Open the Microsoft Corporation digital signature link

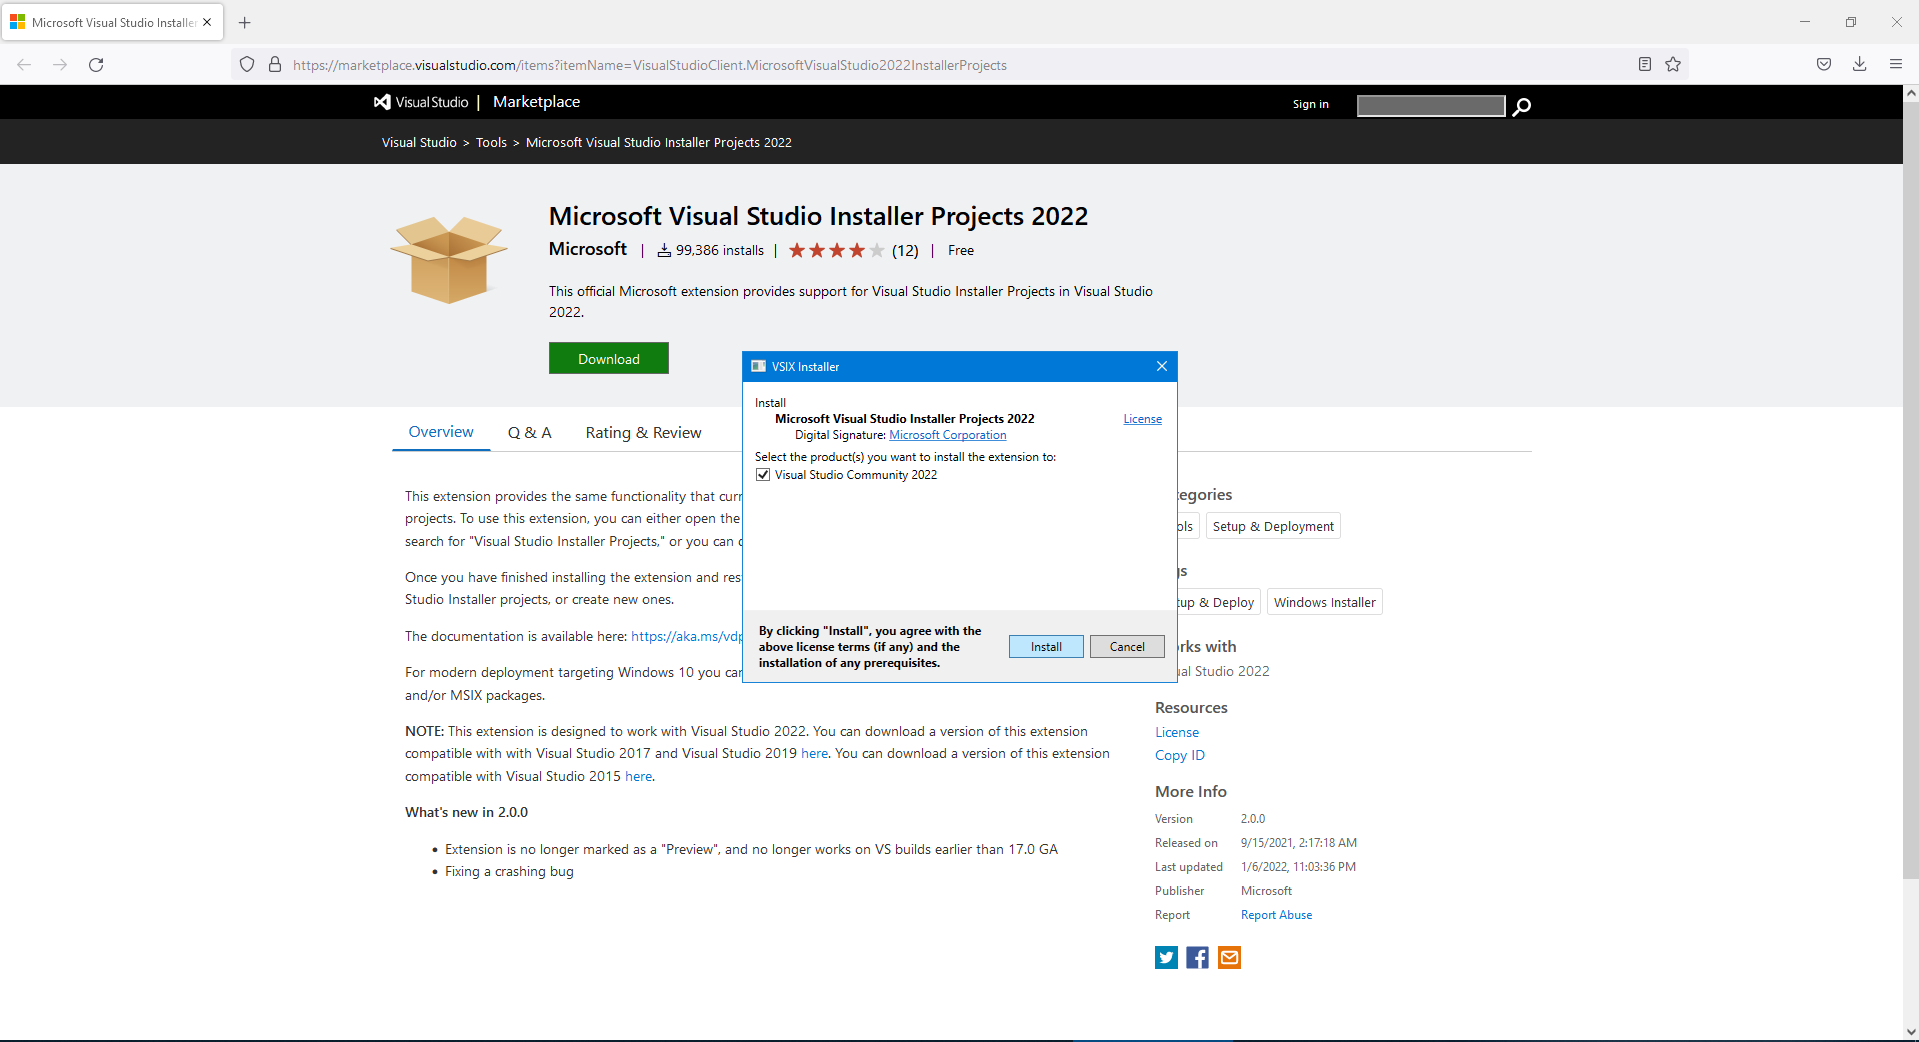point(948,435)
